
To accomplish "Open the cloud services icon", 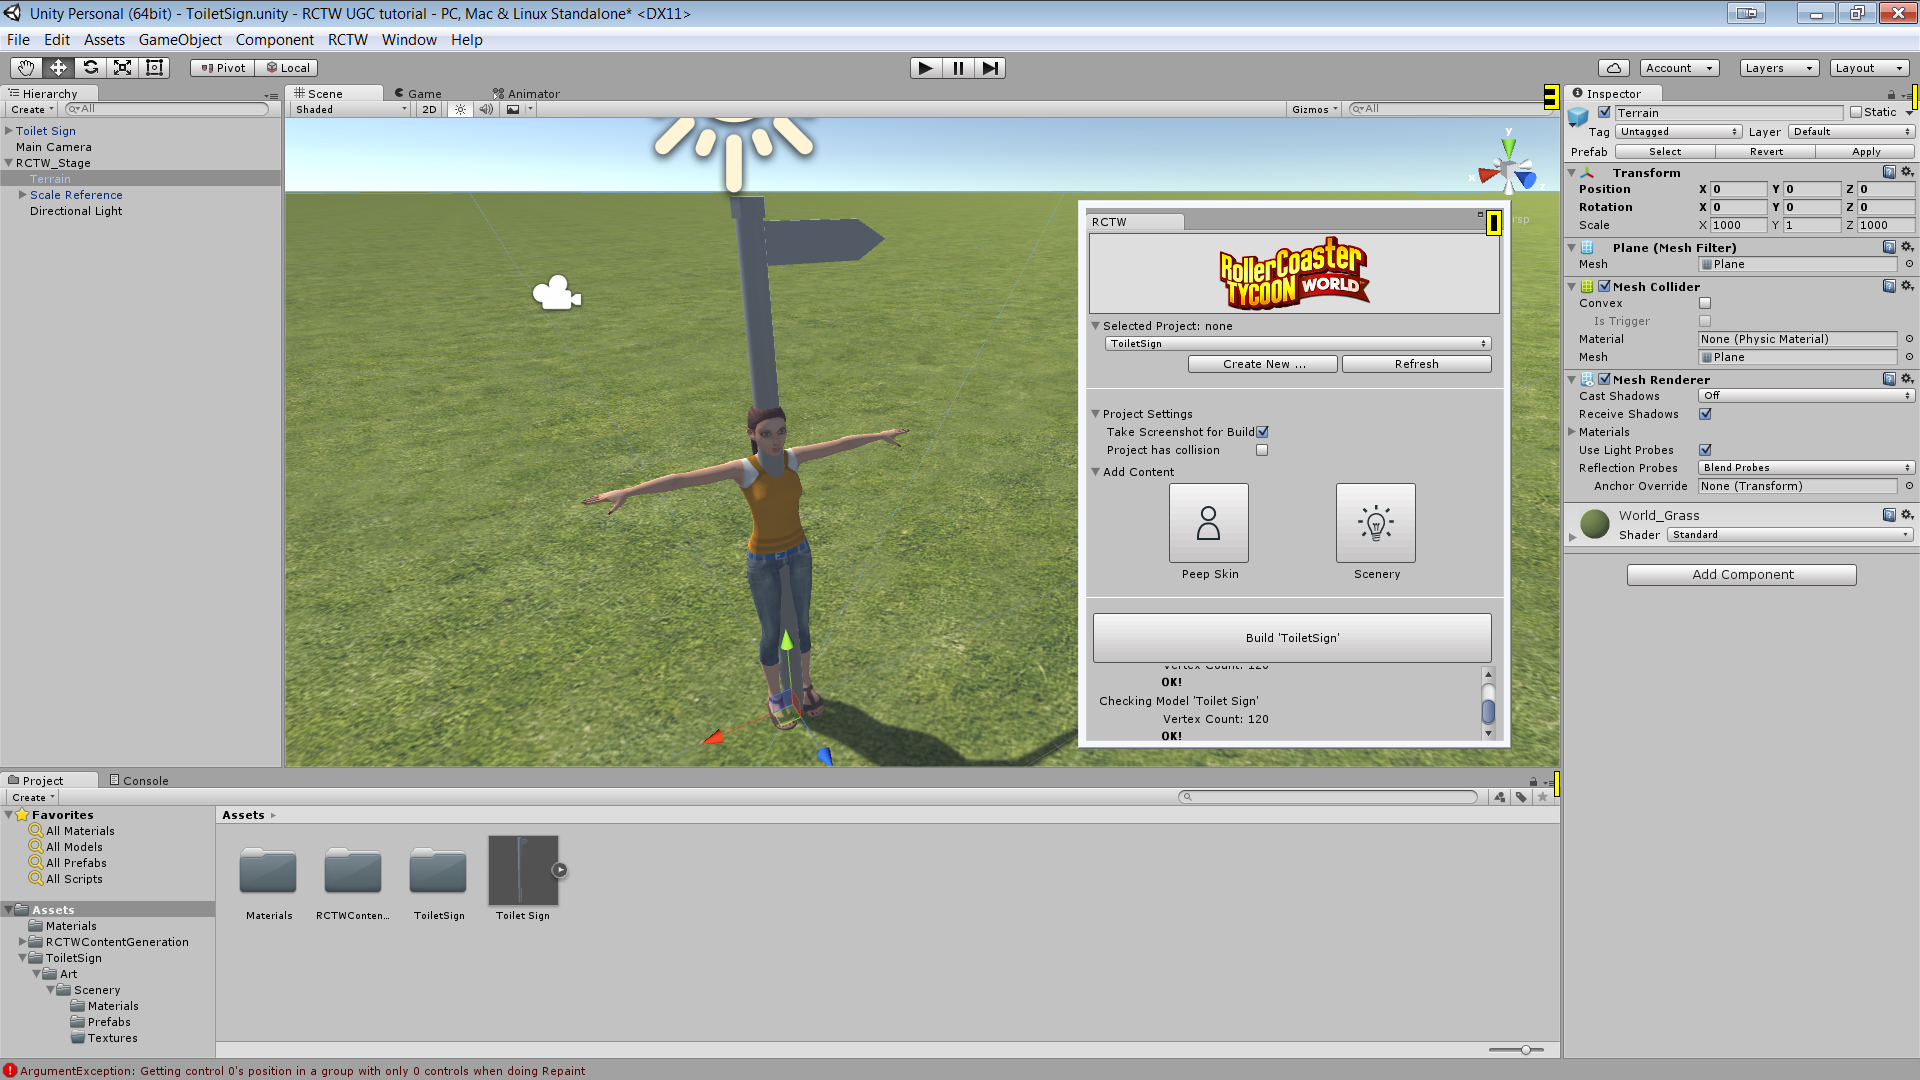I will click(1613, 68).
